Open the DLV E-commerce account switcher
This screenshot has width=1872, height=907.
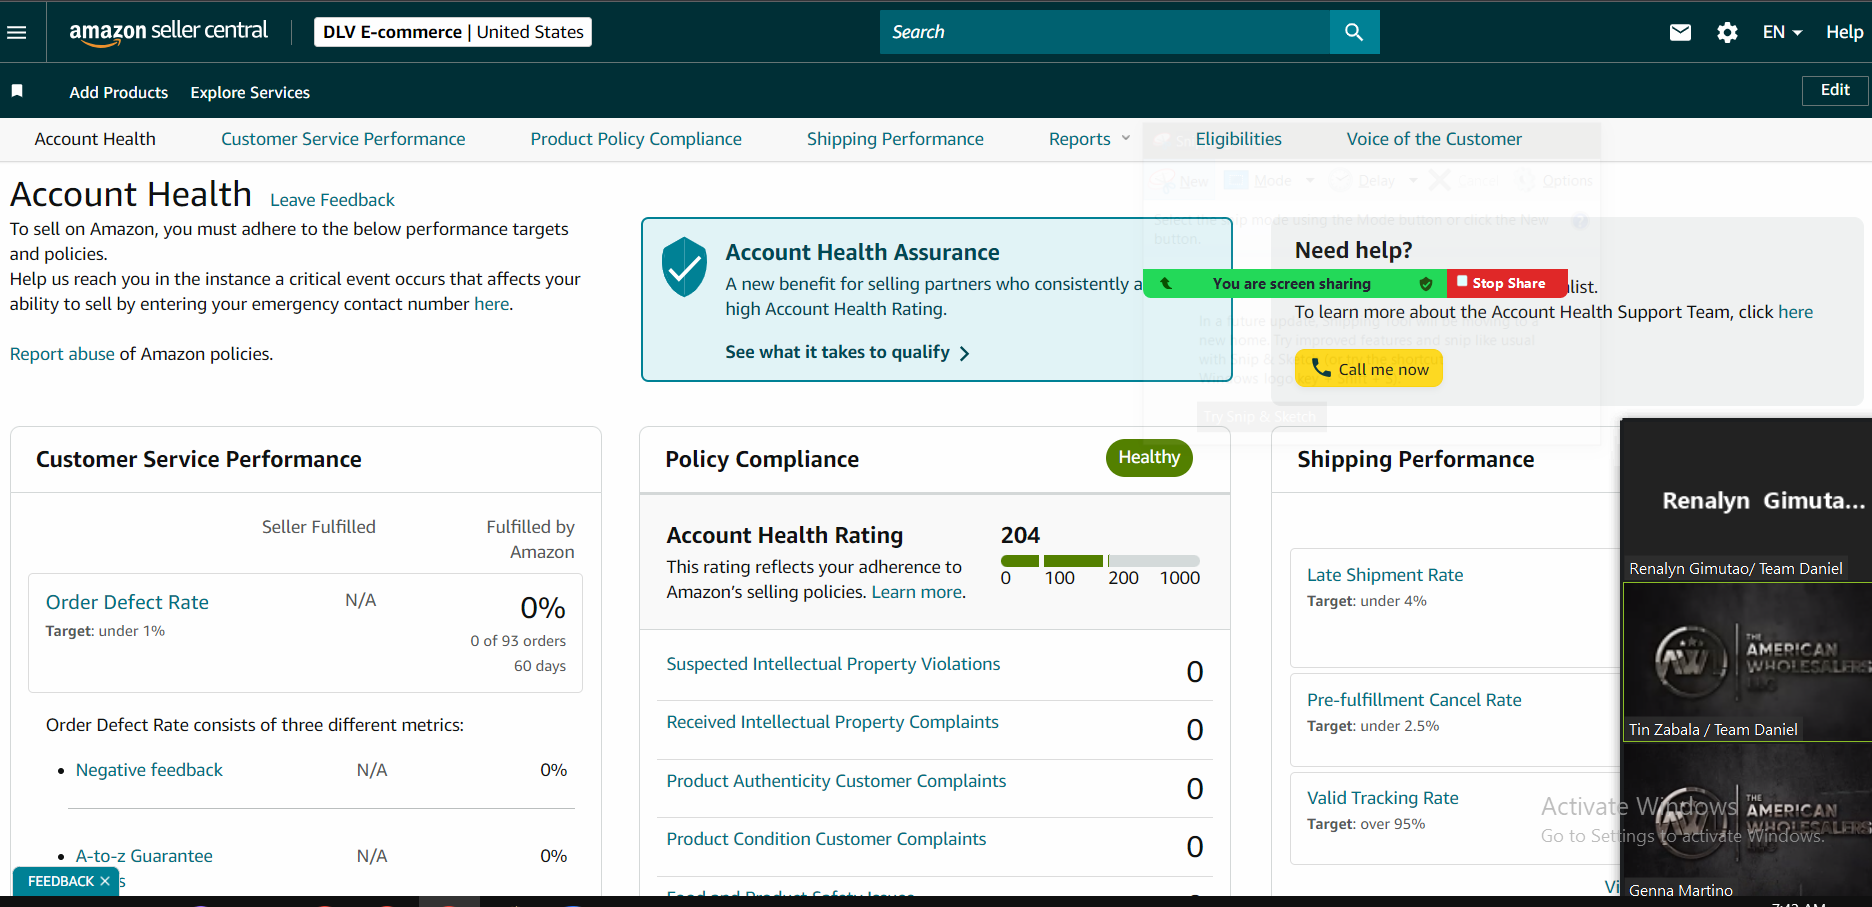(x=453, y=32)
